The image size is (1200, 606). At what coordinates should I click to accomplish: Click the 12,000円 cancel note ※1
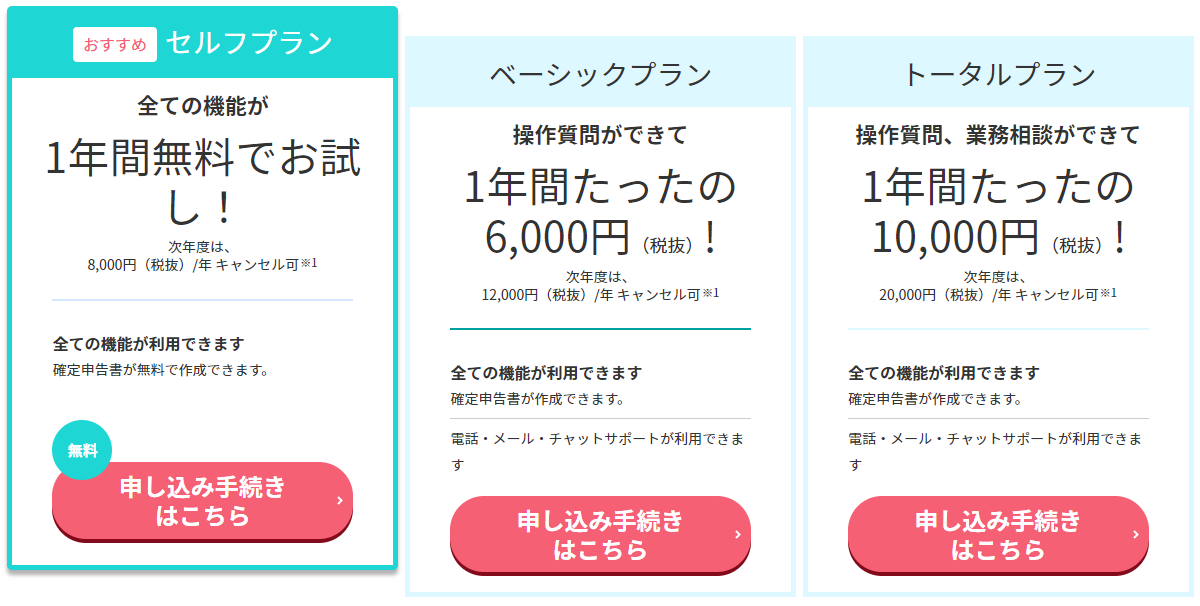click(600, 294)
